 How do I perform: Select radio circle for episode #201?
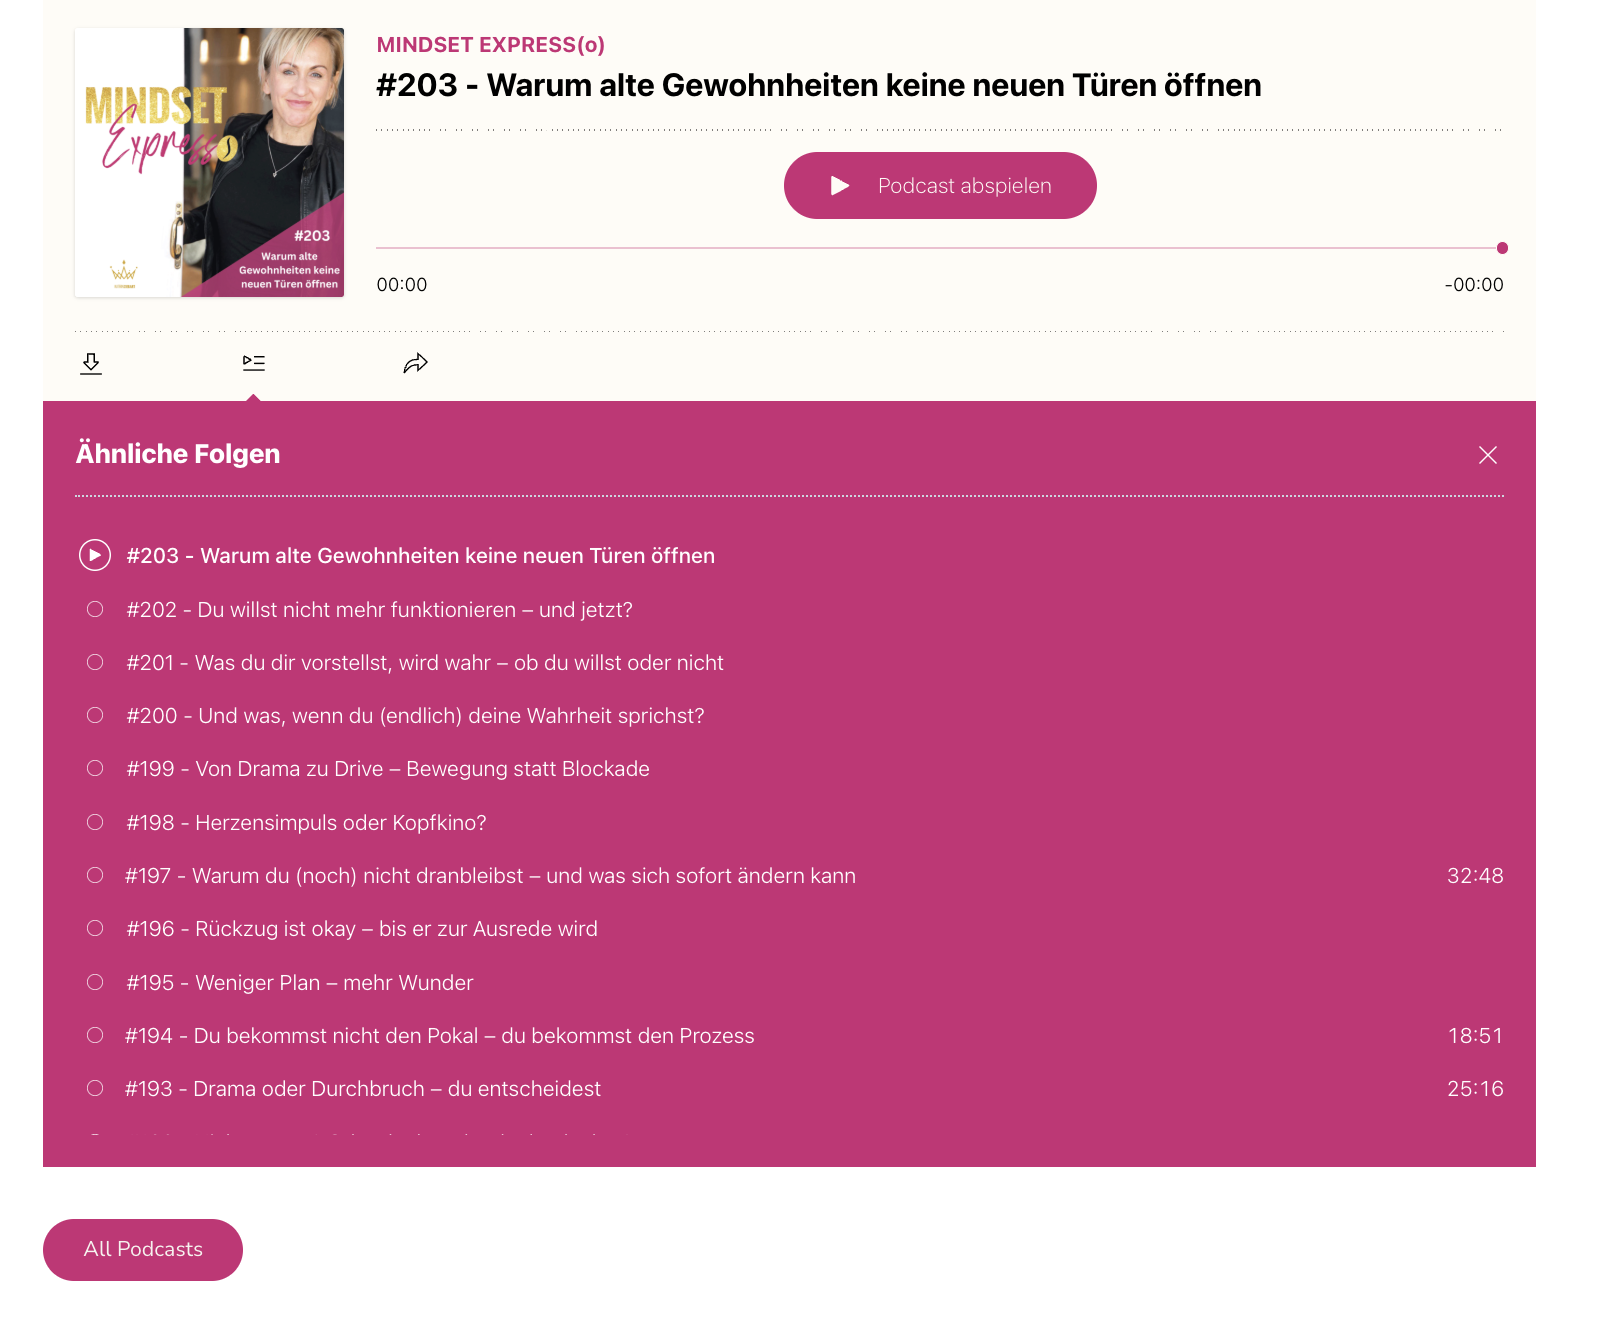(x=95, y=662)
